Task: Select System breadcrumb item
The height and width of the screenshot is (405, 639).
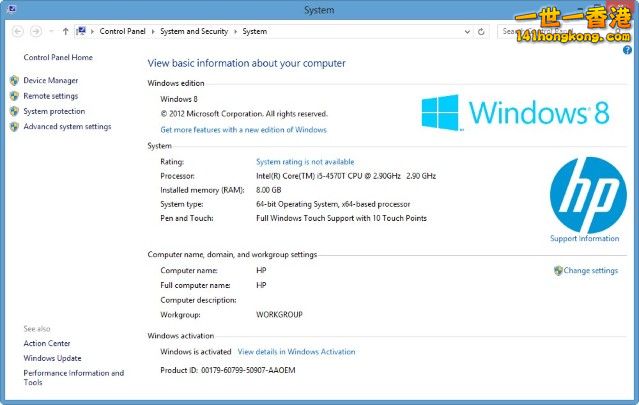Action: point(255,31)
